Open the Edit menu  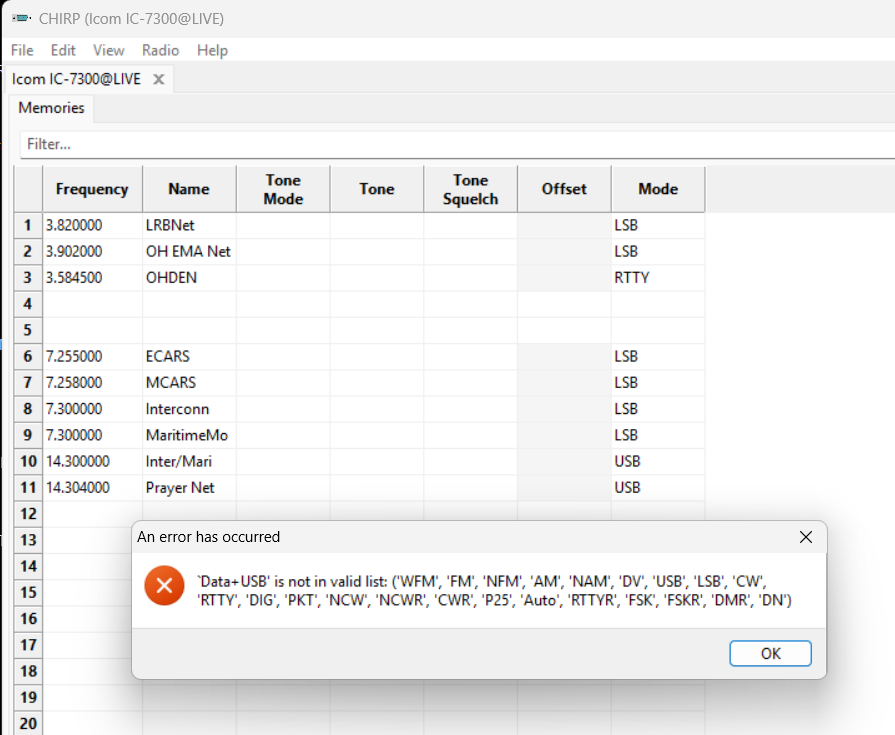[63, 50]
